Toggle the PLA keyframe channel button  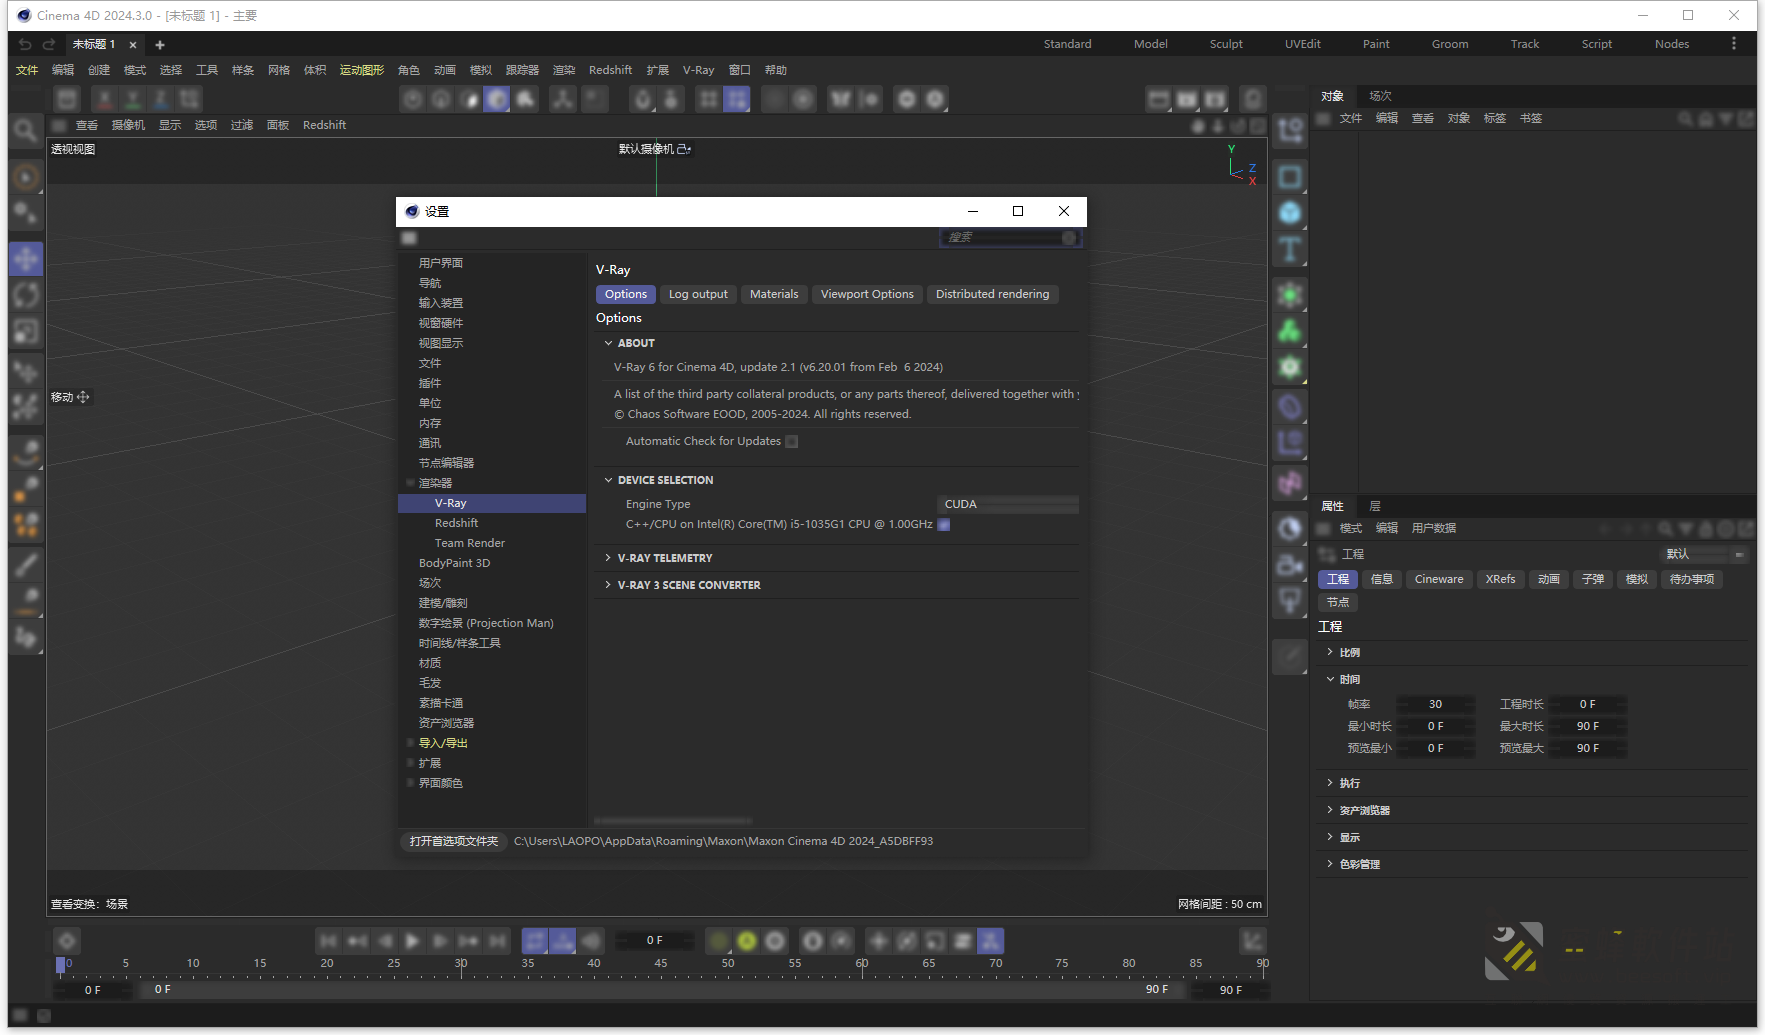990,941
